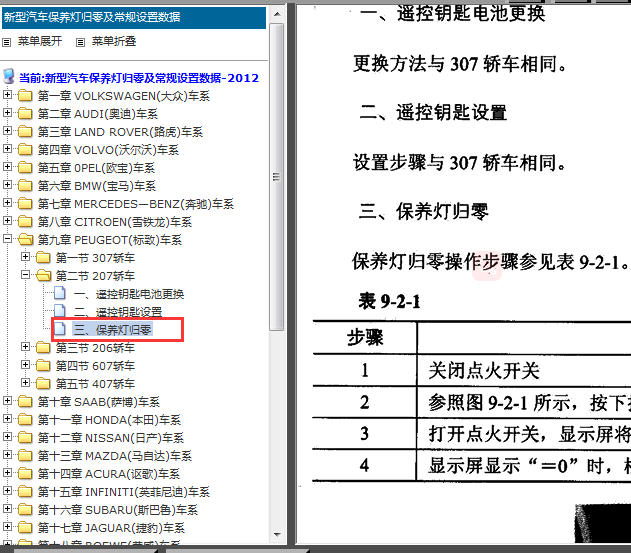Expand 第十六章 SUBARU(斯巴鲁)车系 node
This screenshot has width=631, height=553.
click(7, 508)
